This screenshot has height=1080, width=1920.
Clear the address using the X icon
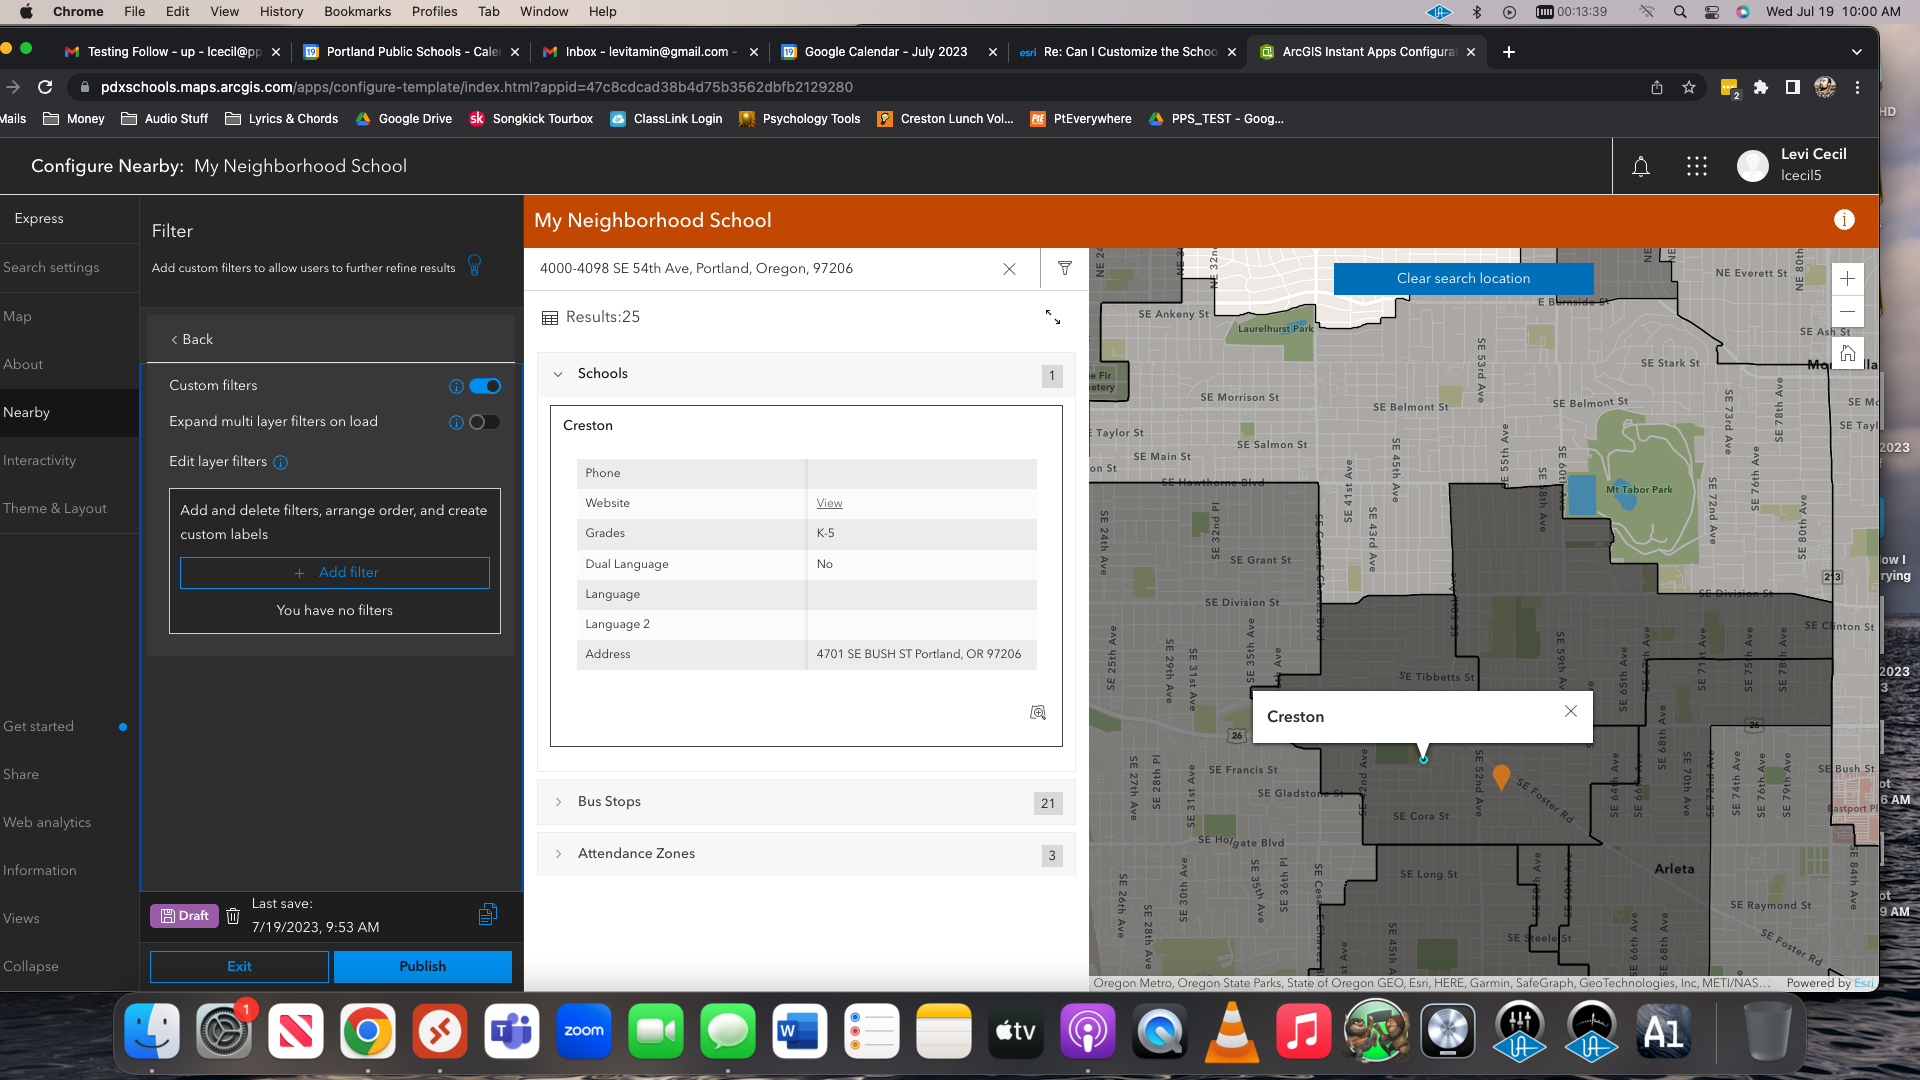point(1009,269)
